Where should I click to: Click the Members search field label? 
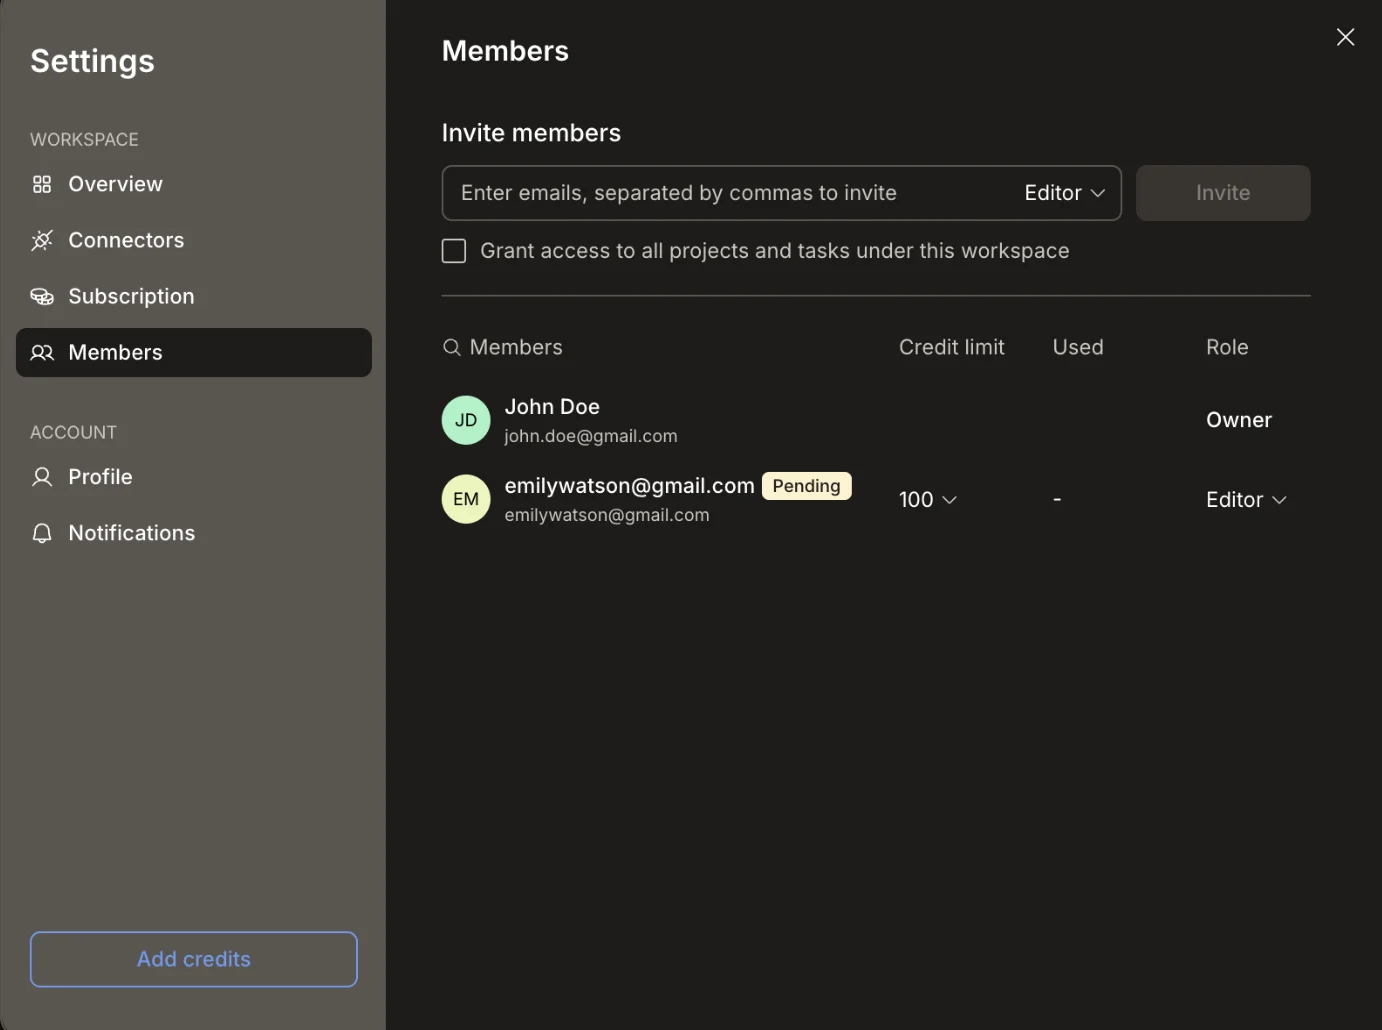(x=516, y=347)
